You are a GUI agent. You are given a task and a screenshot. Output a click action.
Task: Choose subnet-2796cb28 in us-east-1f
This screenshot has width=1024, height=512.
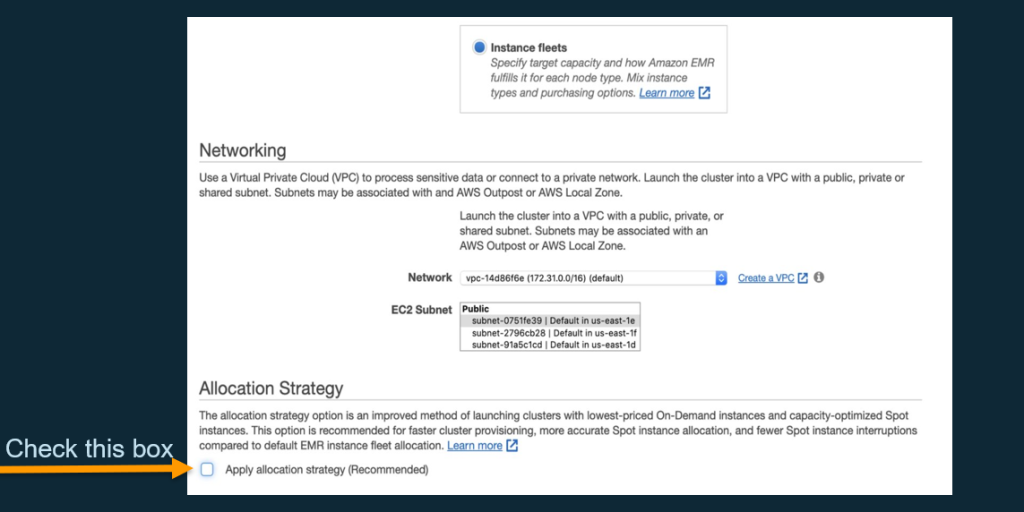[548, 333]
